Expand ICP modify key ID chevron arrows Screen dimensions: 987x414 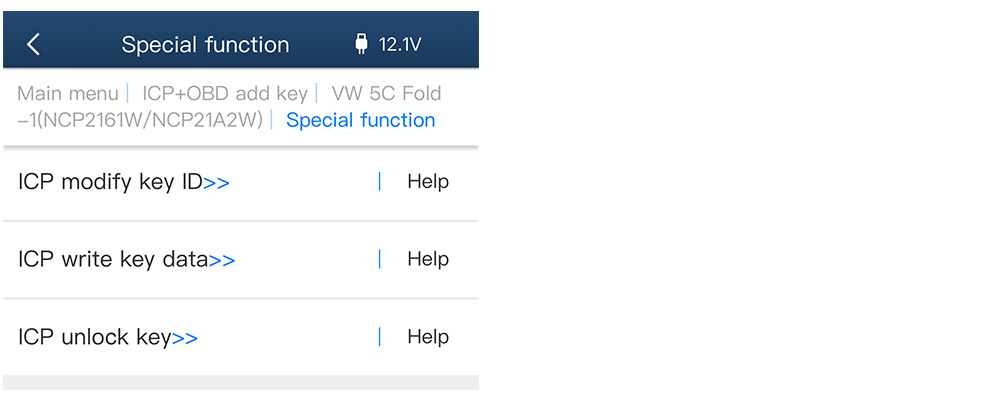pos(217,183)
